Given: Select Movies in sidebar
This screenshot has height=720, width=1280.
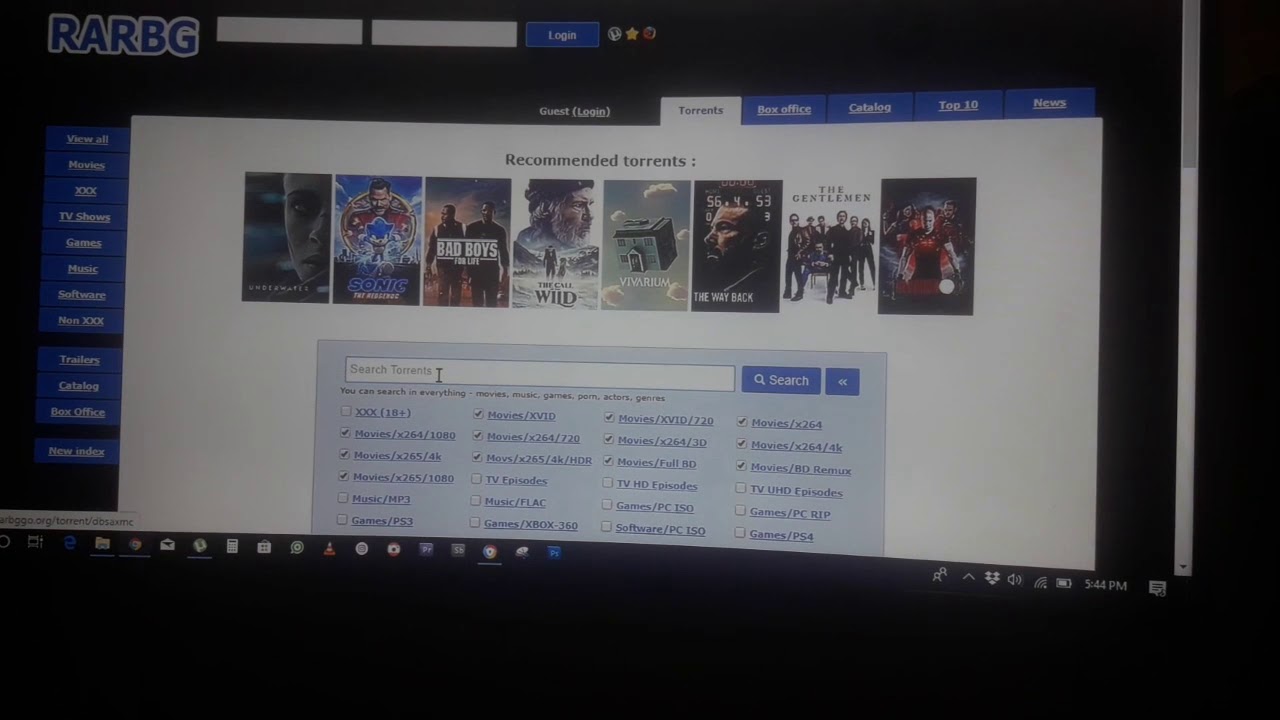Looking at the screenshot, I should (x=86, y=165).
